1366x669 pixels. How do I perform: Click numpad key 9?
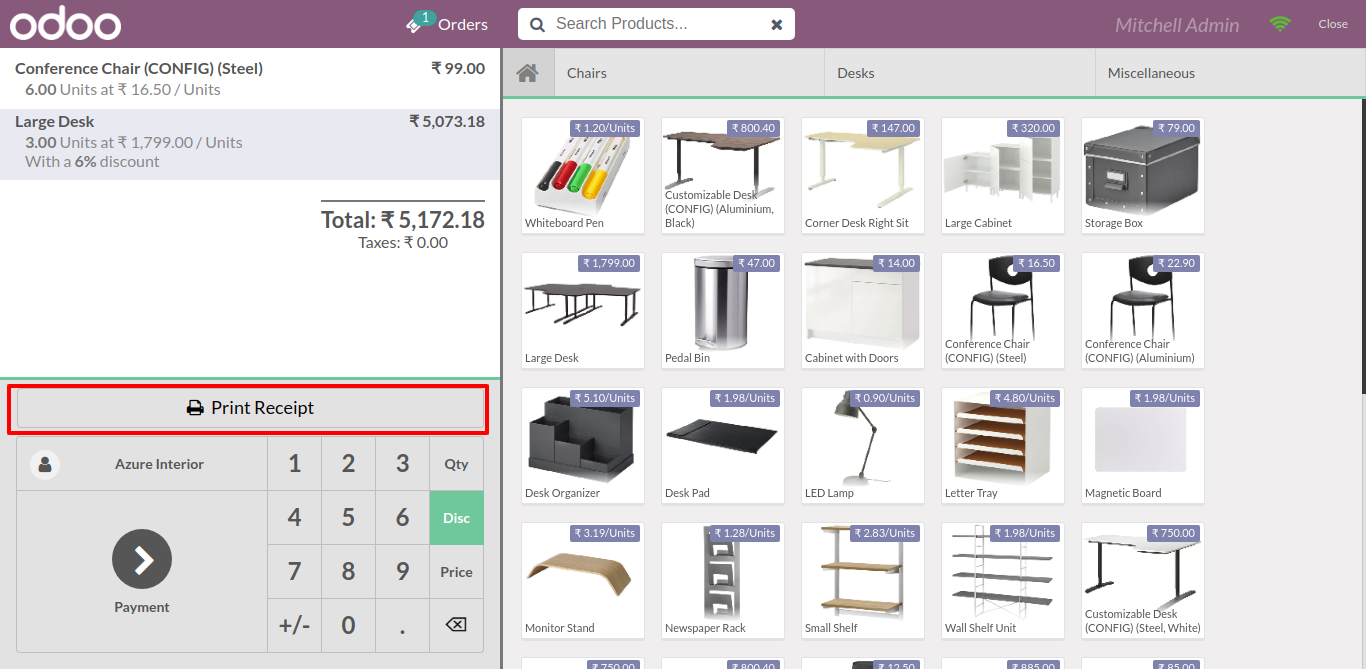point(402,572)
